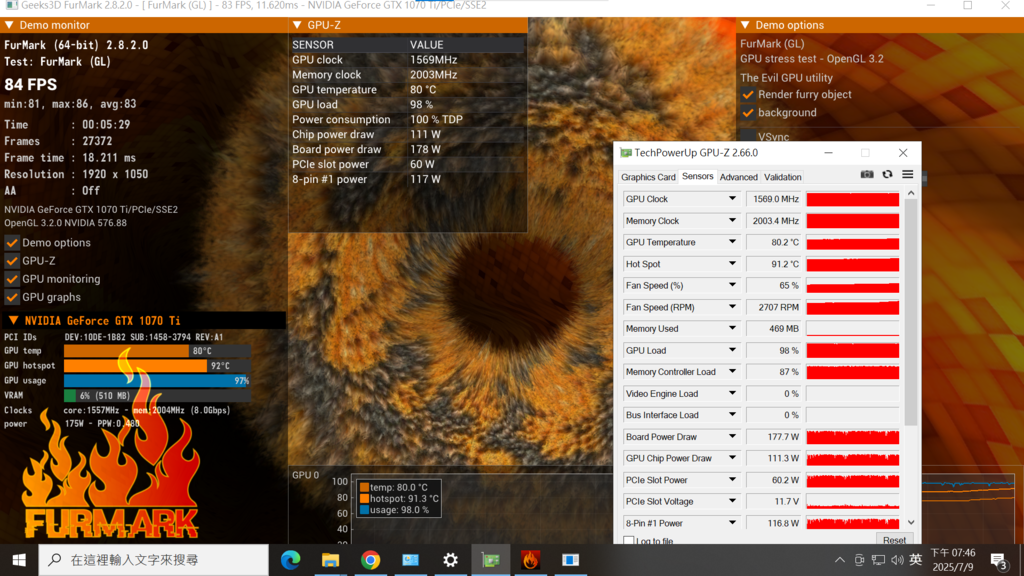Open the GPU-Z hamburger menu icon
The width and height of the screenshot is (1024, 576).
pyautogui.click(x=908, y=174)
